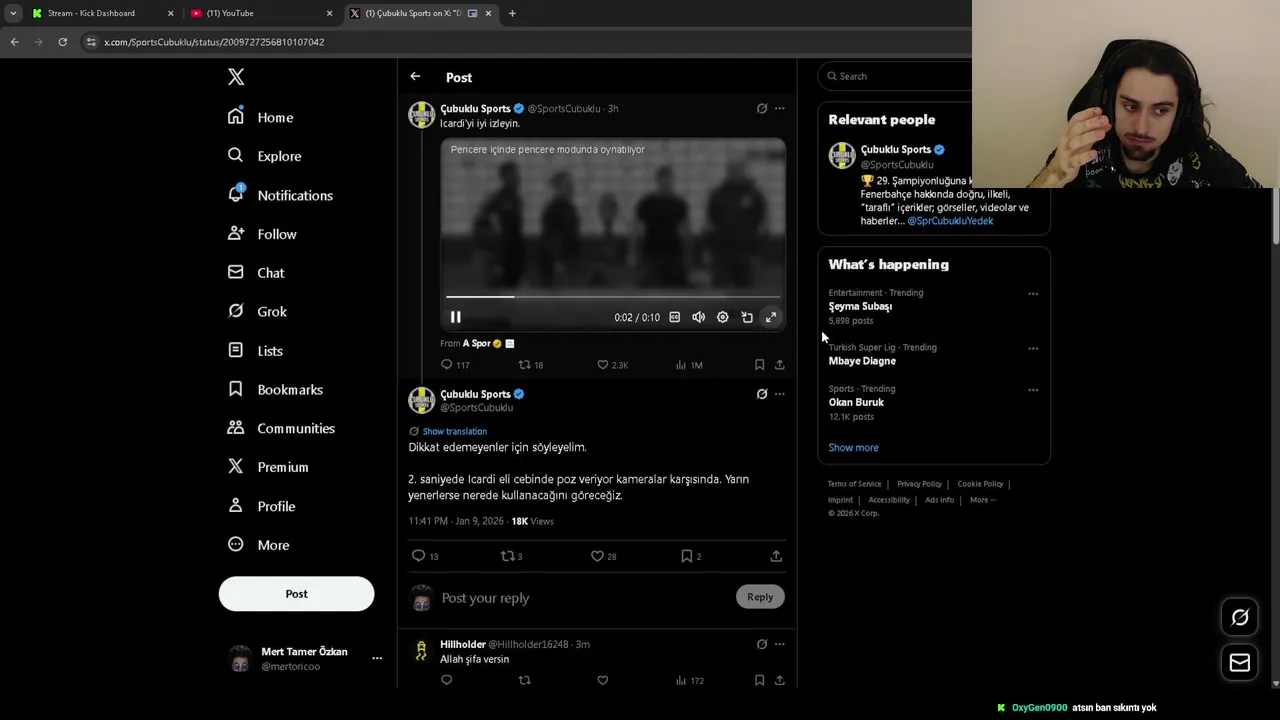Open Çubuklu Sports under Relevant people
1280x720 pixels.
click(x=896, y=149)
